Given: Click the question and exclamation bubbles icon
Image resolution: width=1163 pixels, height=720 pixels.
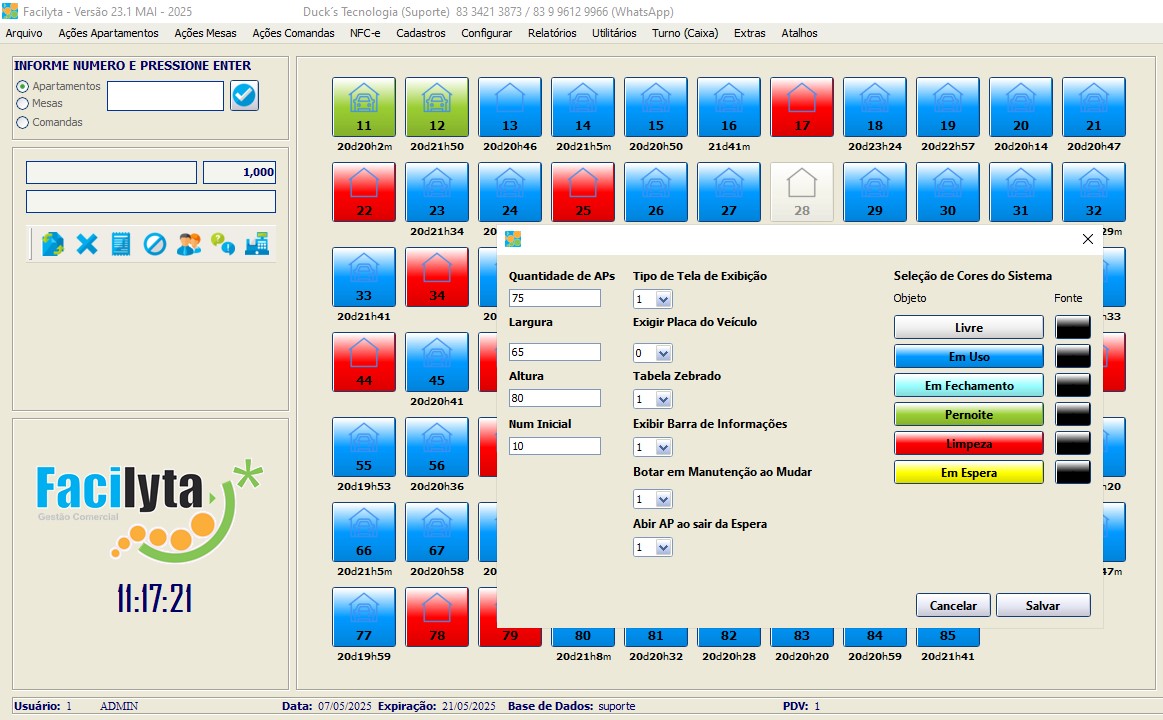Looking at the screenshot, I should (223, 244).
